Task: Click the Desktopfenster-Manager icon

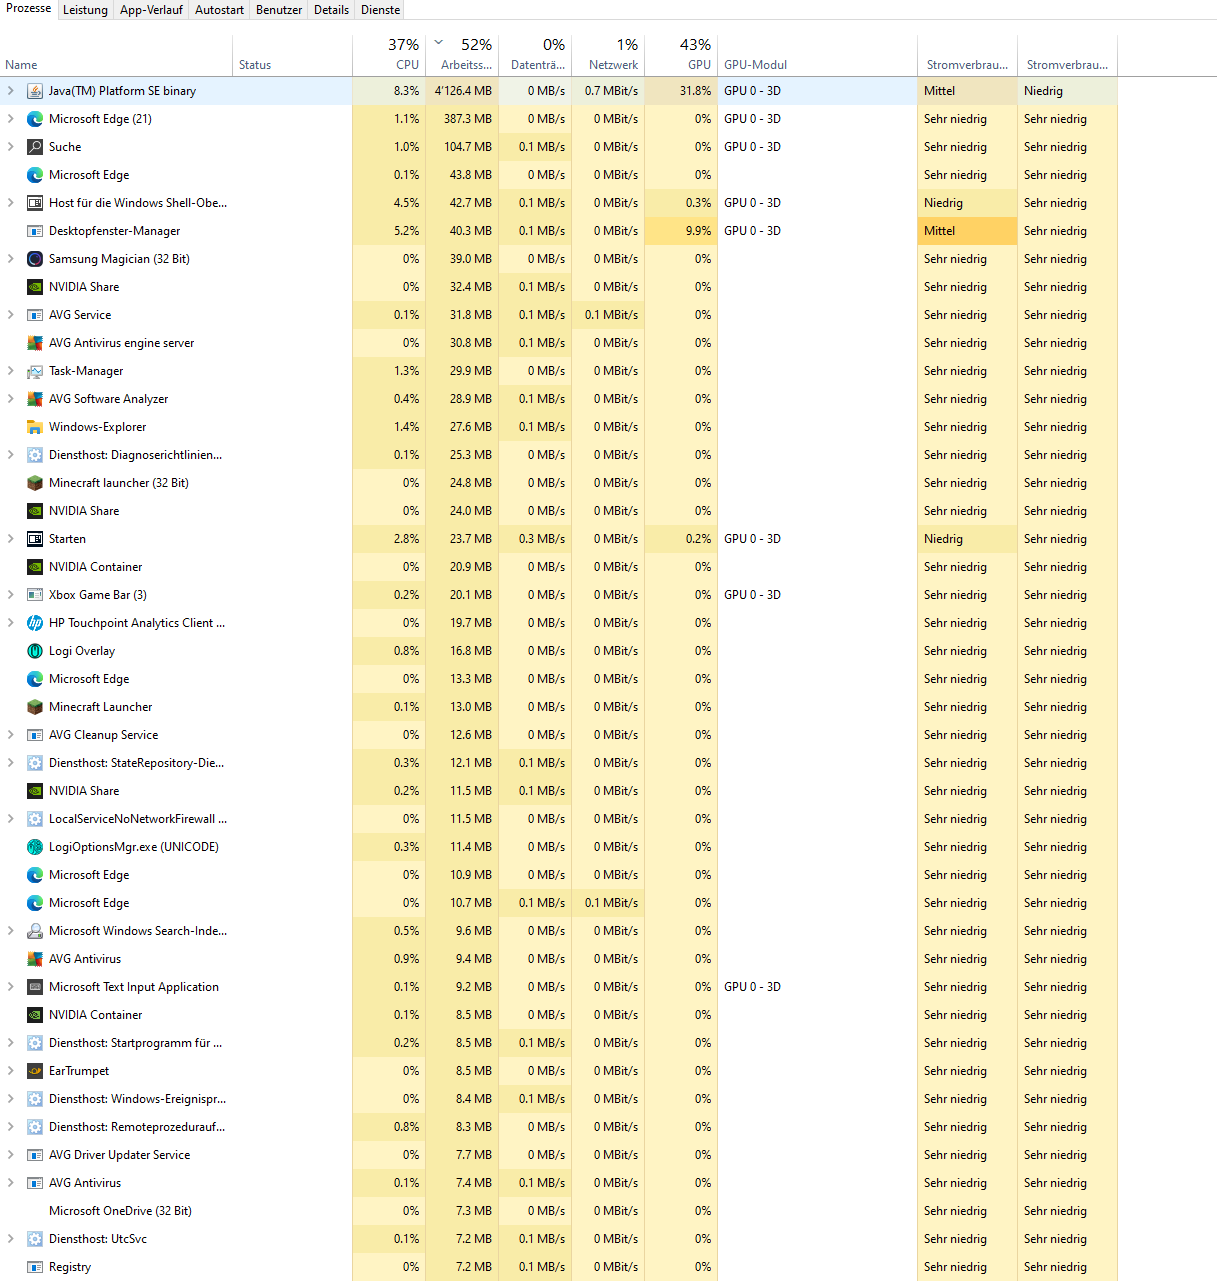Action: click(x=35, y=231)
